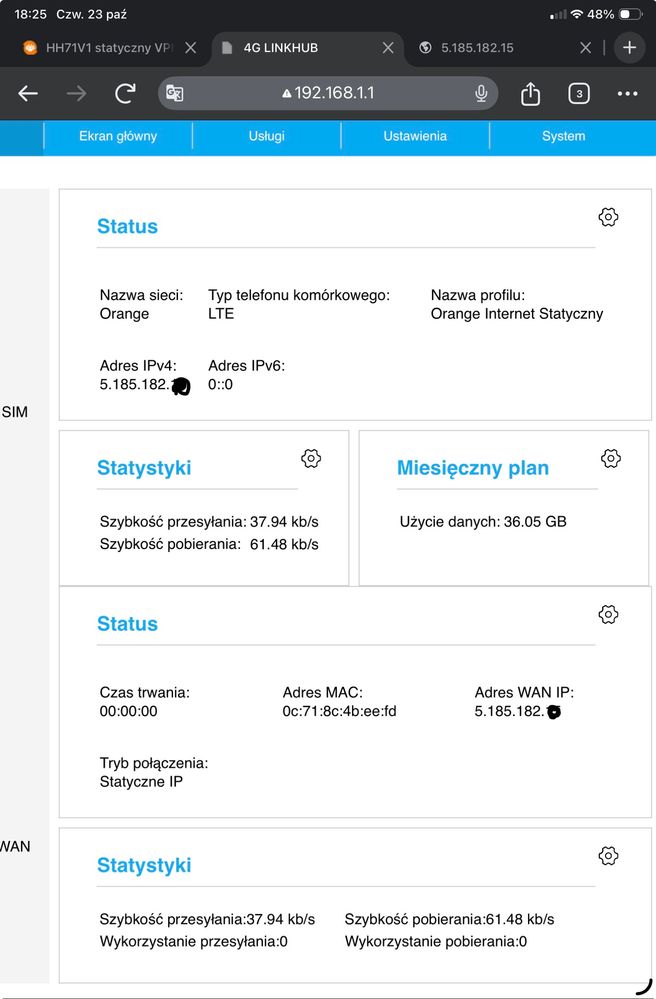
Task: Tap the browser back arrow
Action: click(28, 94)
